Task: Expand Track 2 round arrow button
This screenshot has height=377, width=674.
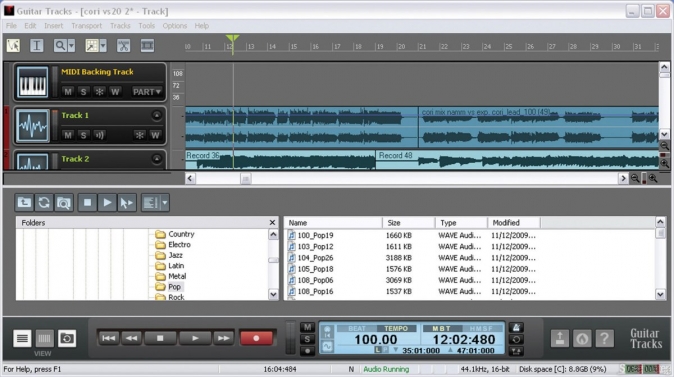Action: (156, 159)
